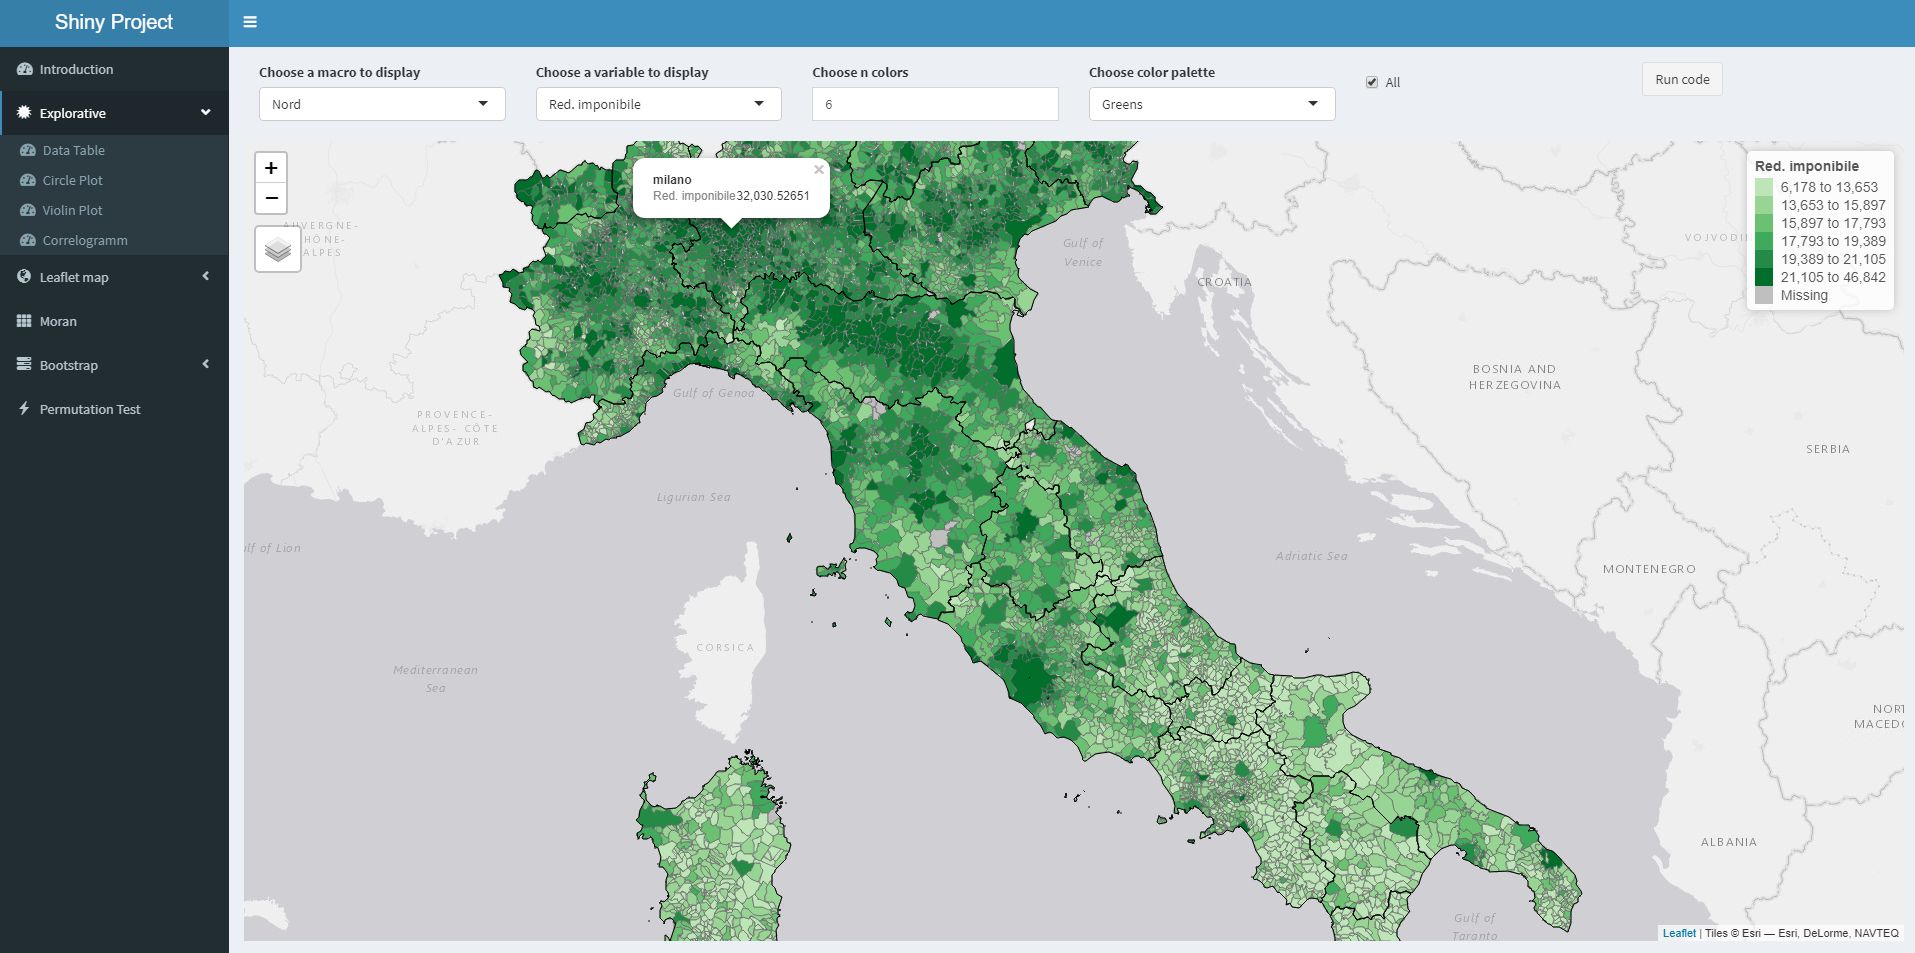Image resolution: width=1915 pixels, height=953 pixels.
Task: Click the 13,653 to 15,897 legend swatch
Action: point(1764,205)
